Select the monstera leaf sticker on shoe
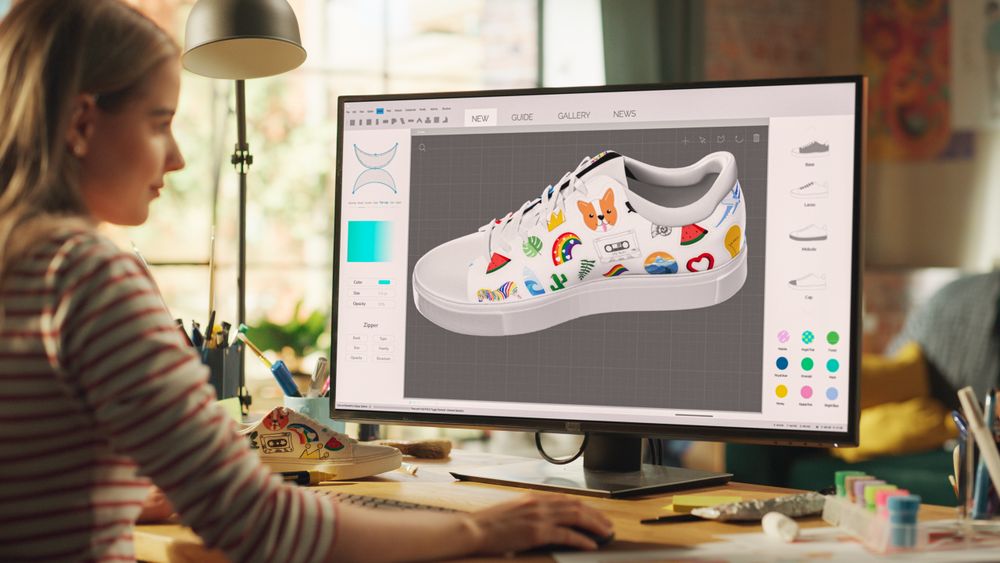Image resolution: width=1000 pixels, height=563 pixels. click(533, 245)
